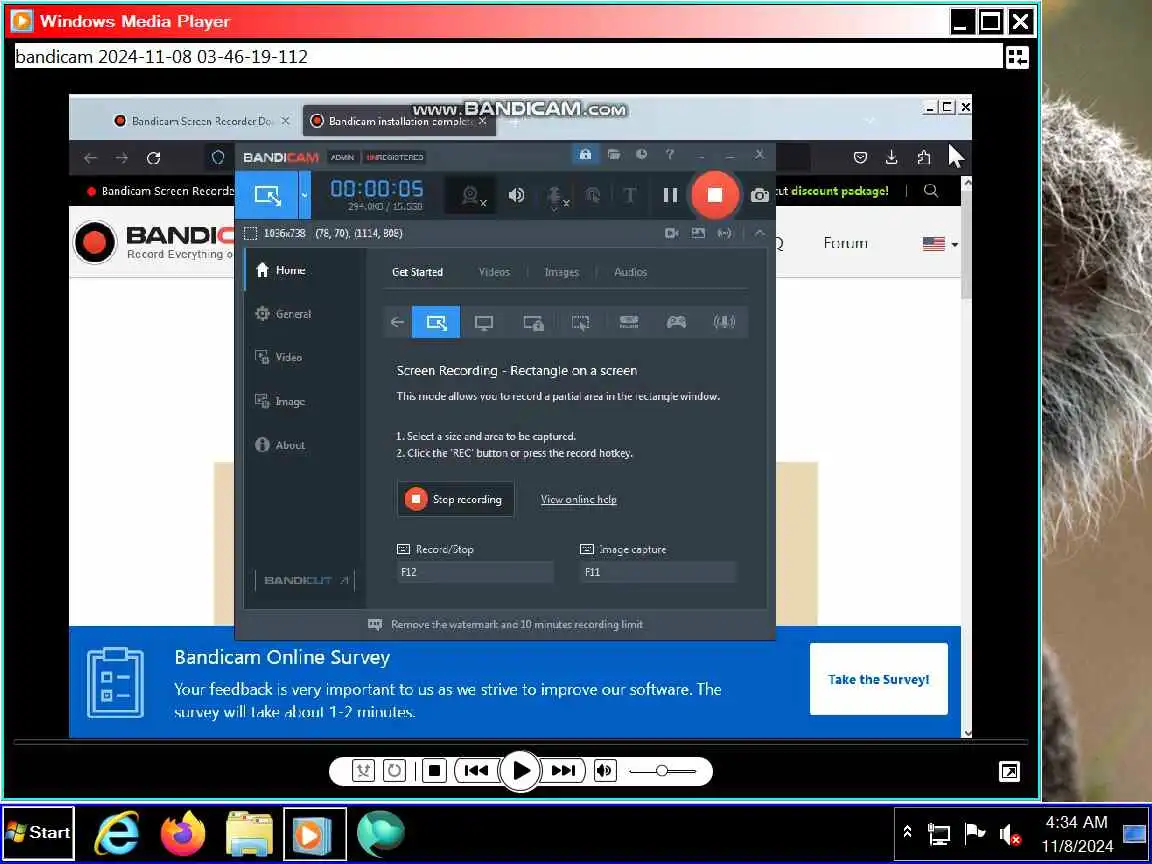Click the back arrow in mode toolbar
1152x864 pixels.
[x=397, y=323]
